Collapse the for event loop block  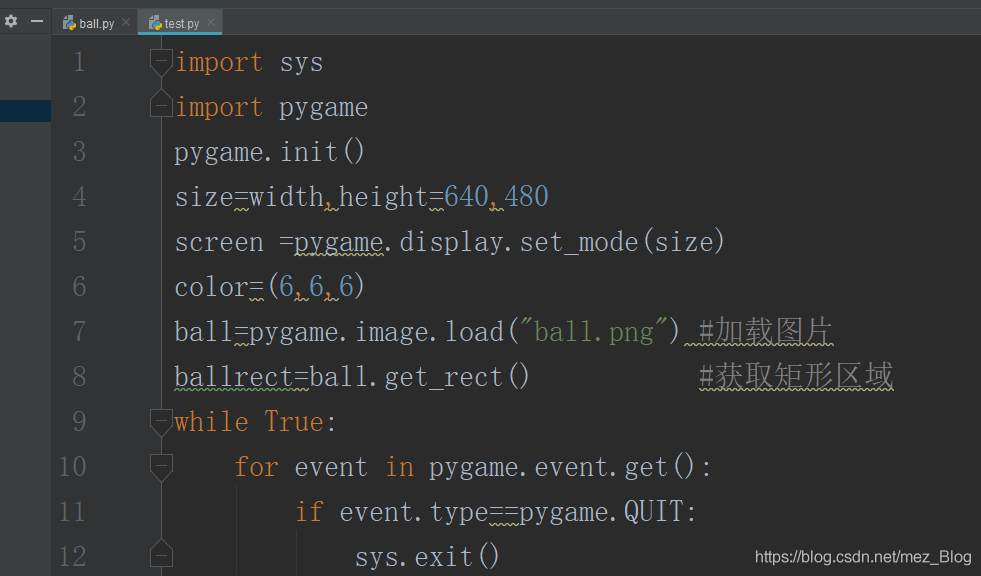click(x=161, y=466)
